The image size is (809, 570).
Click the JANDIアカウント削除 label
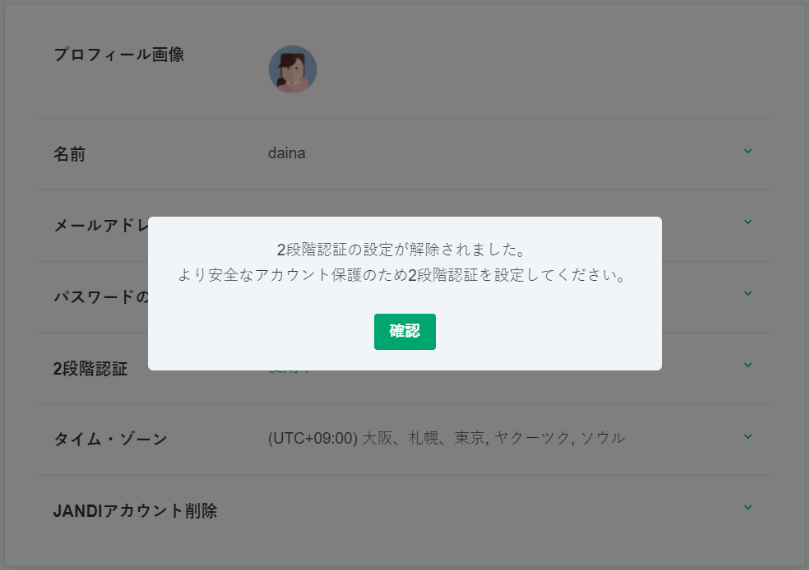(135, 511)
